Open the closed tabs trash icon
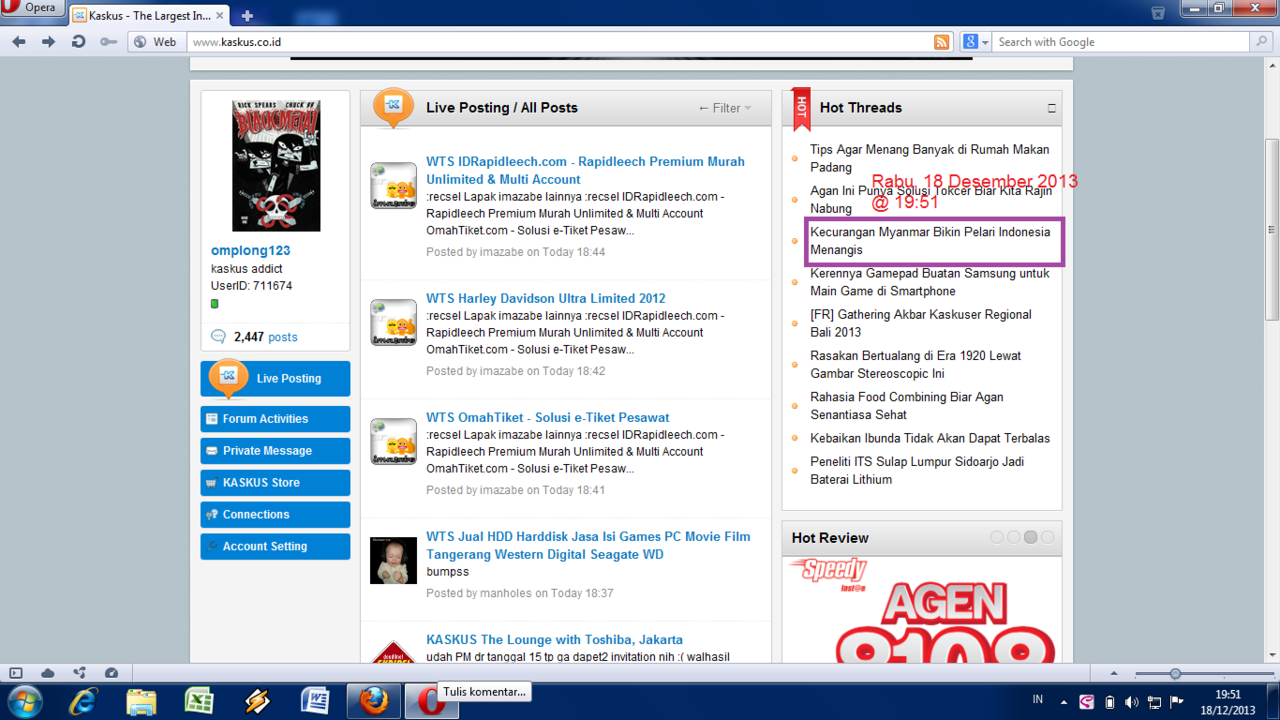The width and height of the screenshot is (1280, 720). (1158, 13)
